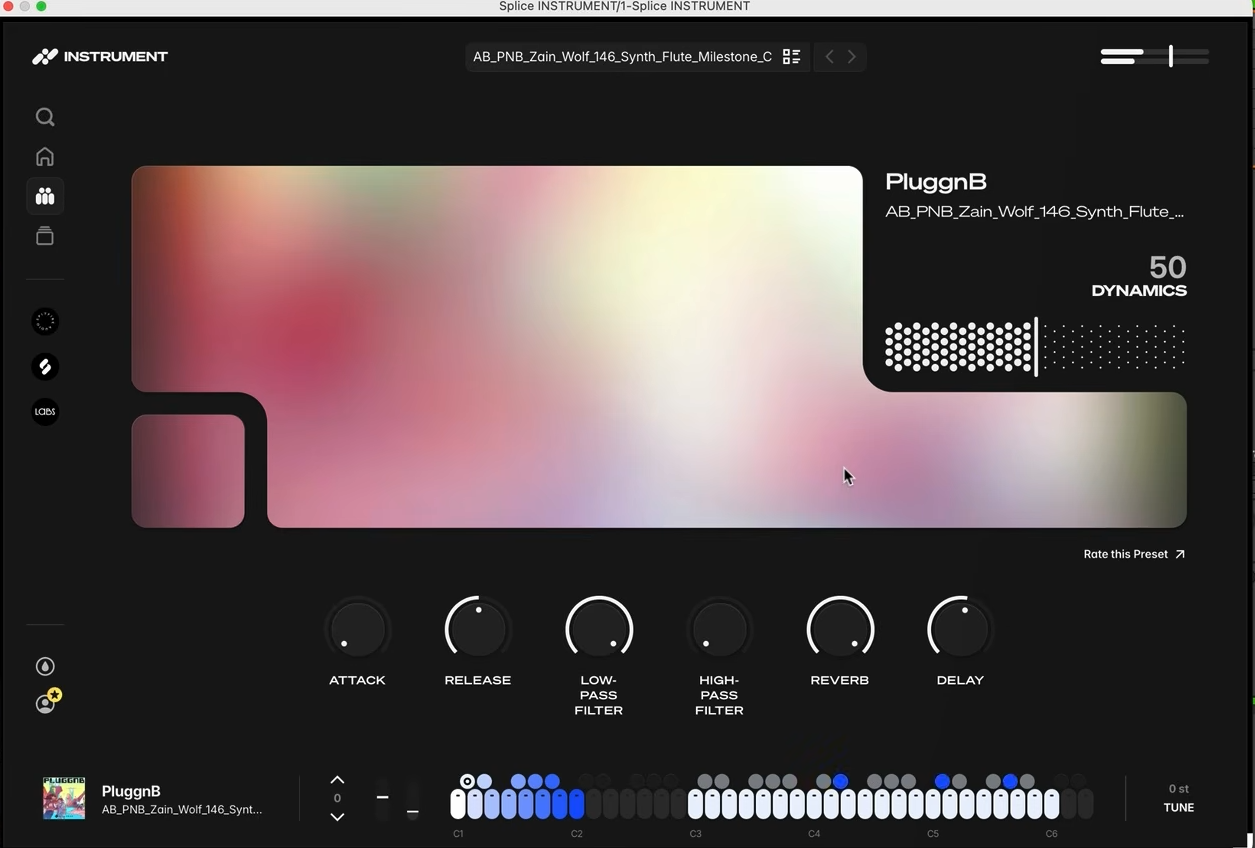Play the C6 key
This screenshot has height=848, width=1255.
1051,804
